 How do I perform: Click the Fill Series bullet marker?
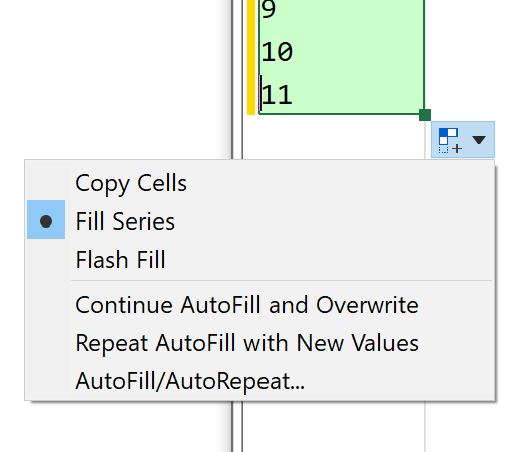click(x=46, y=221)
